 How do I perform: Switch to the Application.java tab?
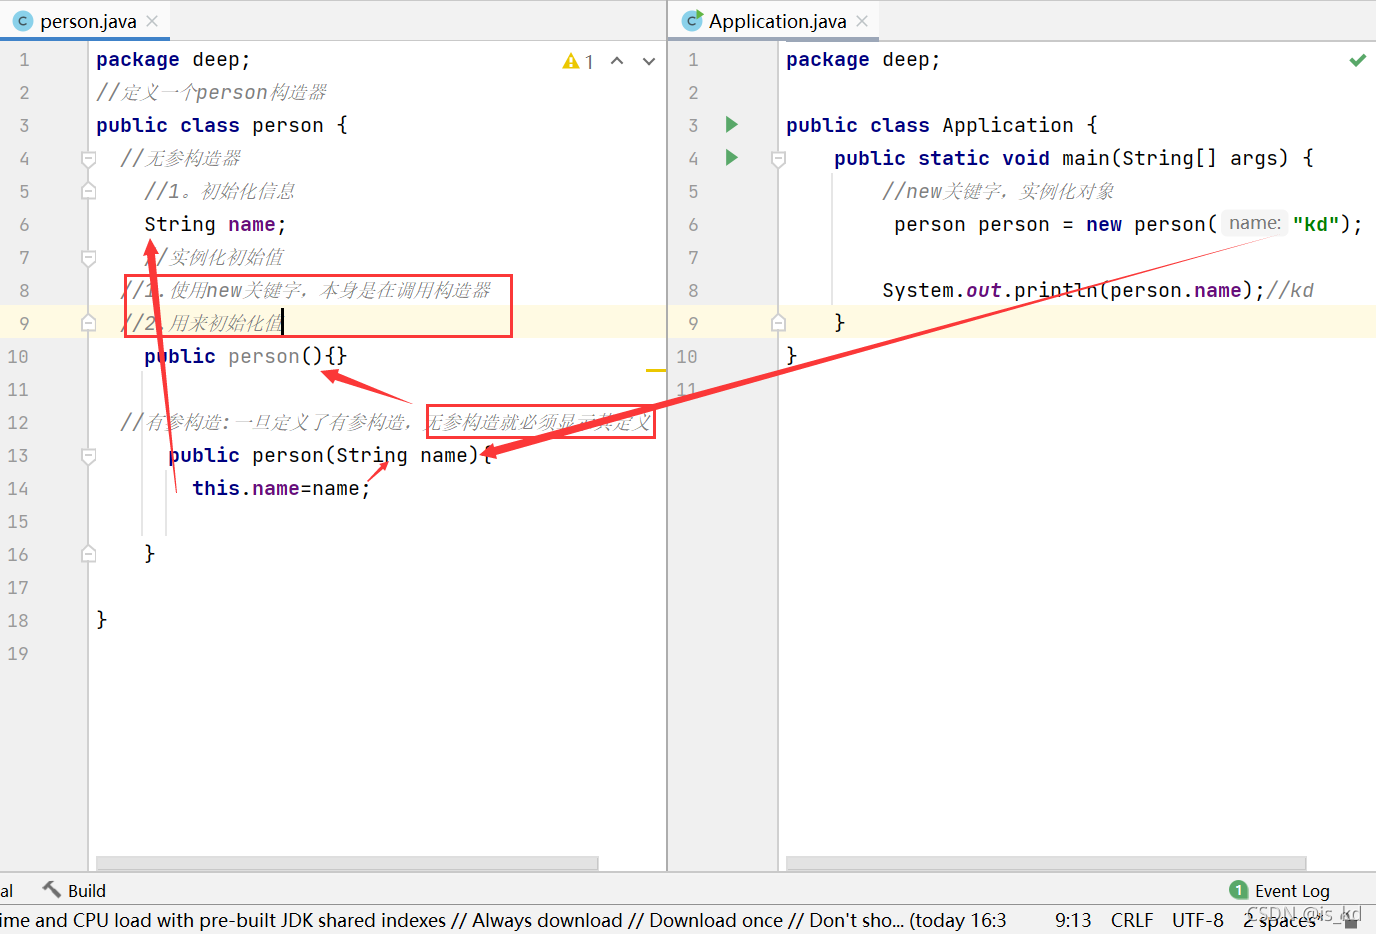tap(777, 21)
